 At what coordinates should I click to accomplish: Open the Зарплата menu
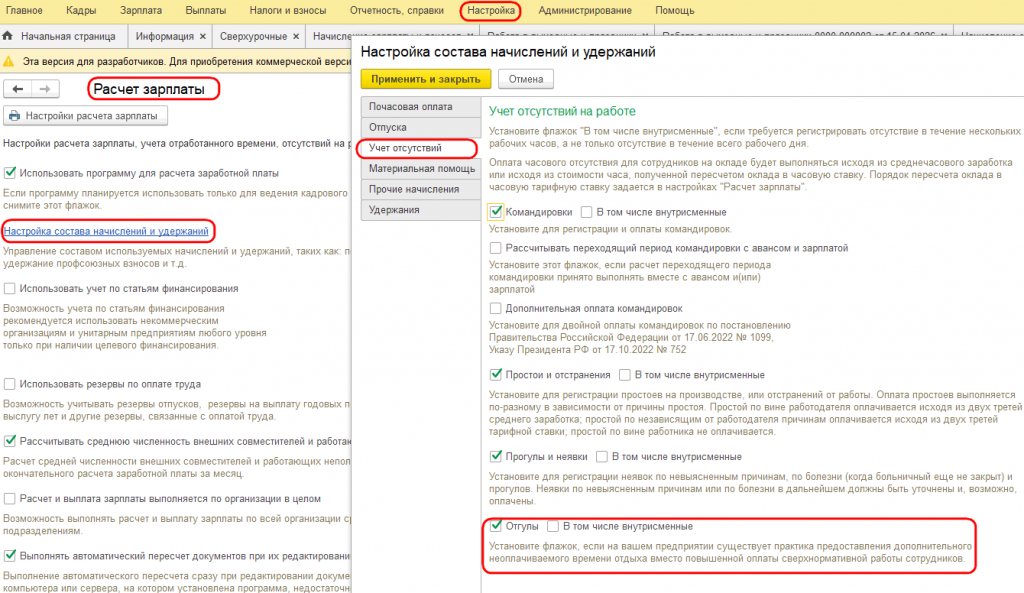coord(141,10)
